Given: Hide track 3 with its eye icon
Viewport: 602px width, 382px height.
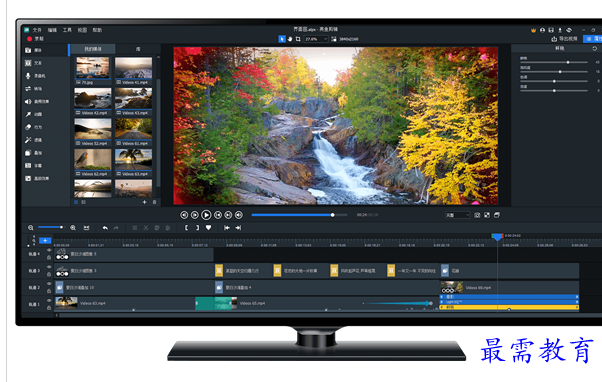Looking at the screenshot, I should (49, 266).
